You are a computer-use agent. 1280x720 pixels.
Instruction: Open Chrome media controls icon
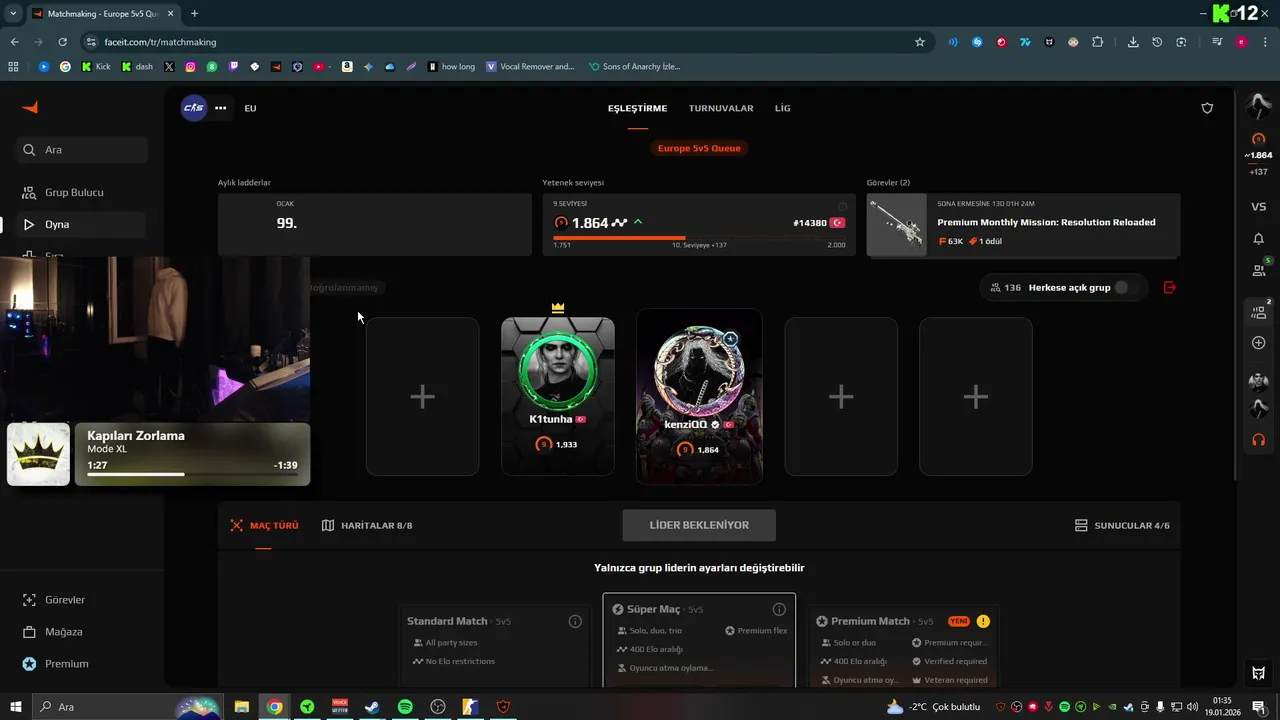[x=1217, y=42]
